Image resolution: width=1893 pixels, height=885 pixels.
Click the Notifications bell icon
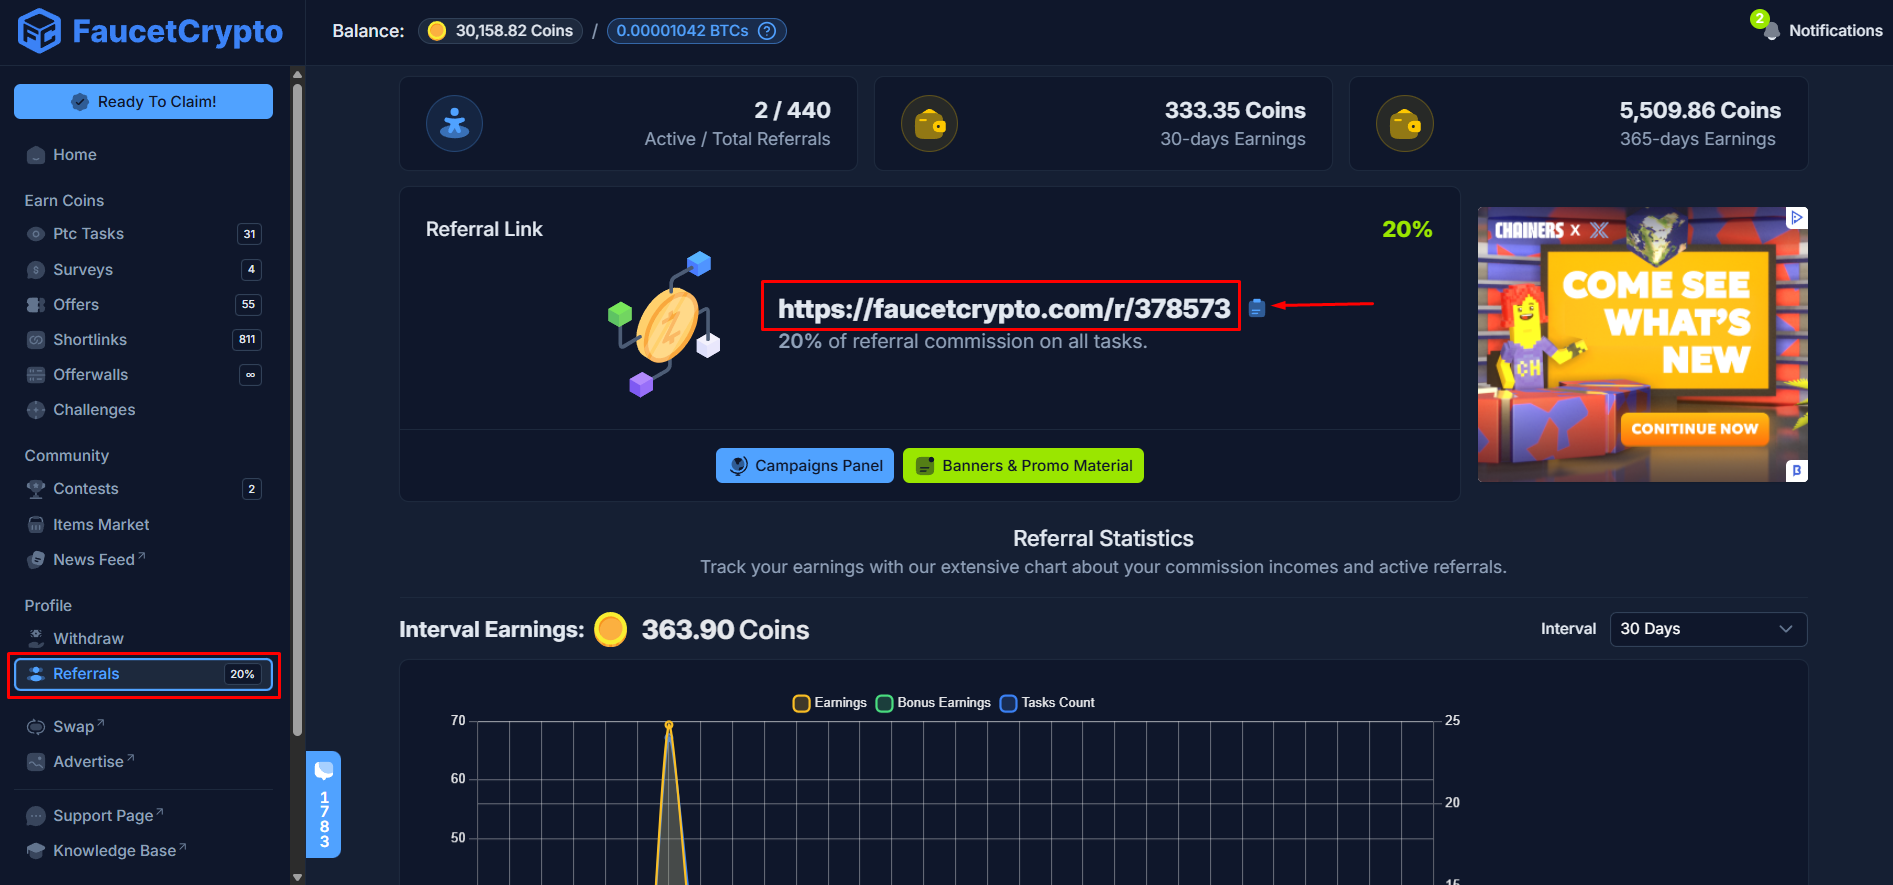(x=1771, y=31)
